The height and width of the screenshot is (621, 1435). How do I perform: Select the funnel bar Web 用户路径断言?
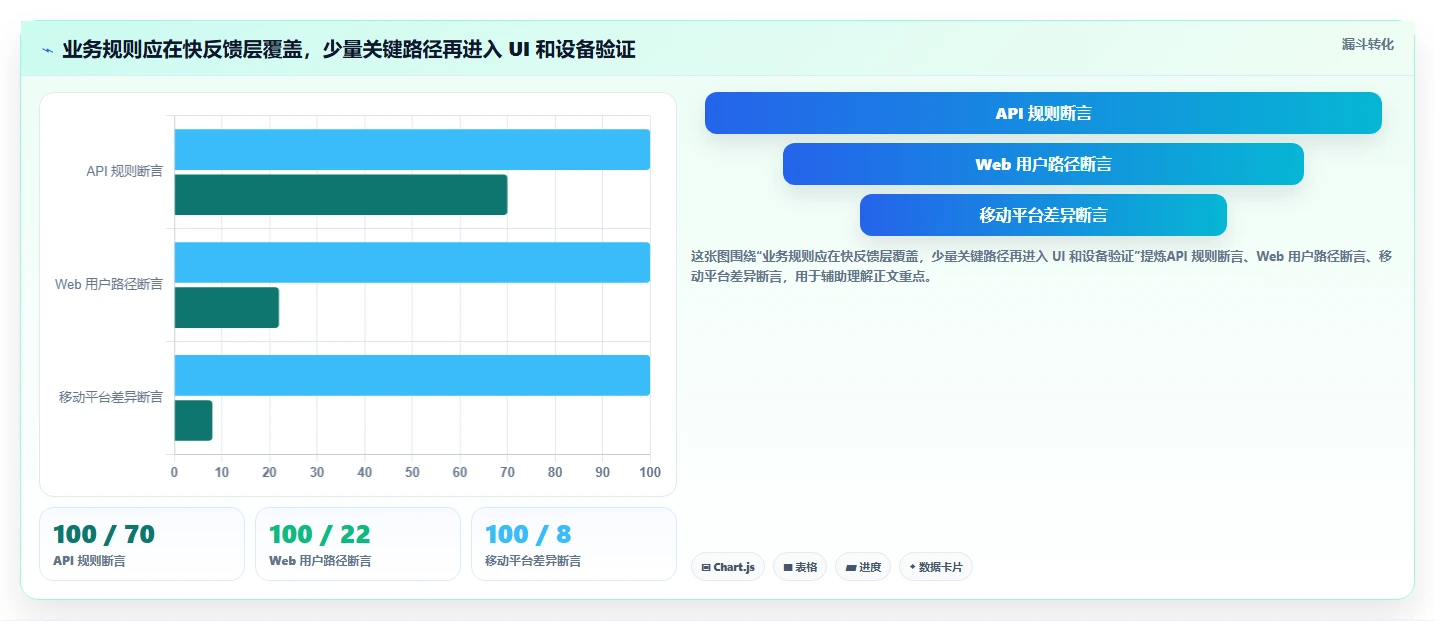(1043, 164)
